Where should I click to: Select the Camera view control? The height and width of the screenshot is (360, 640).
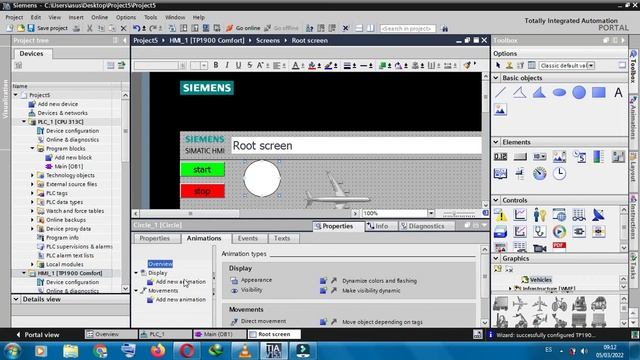[x=540, y=248]
